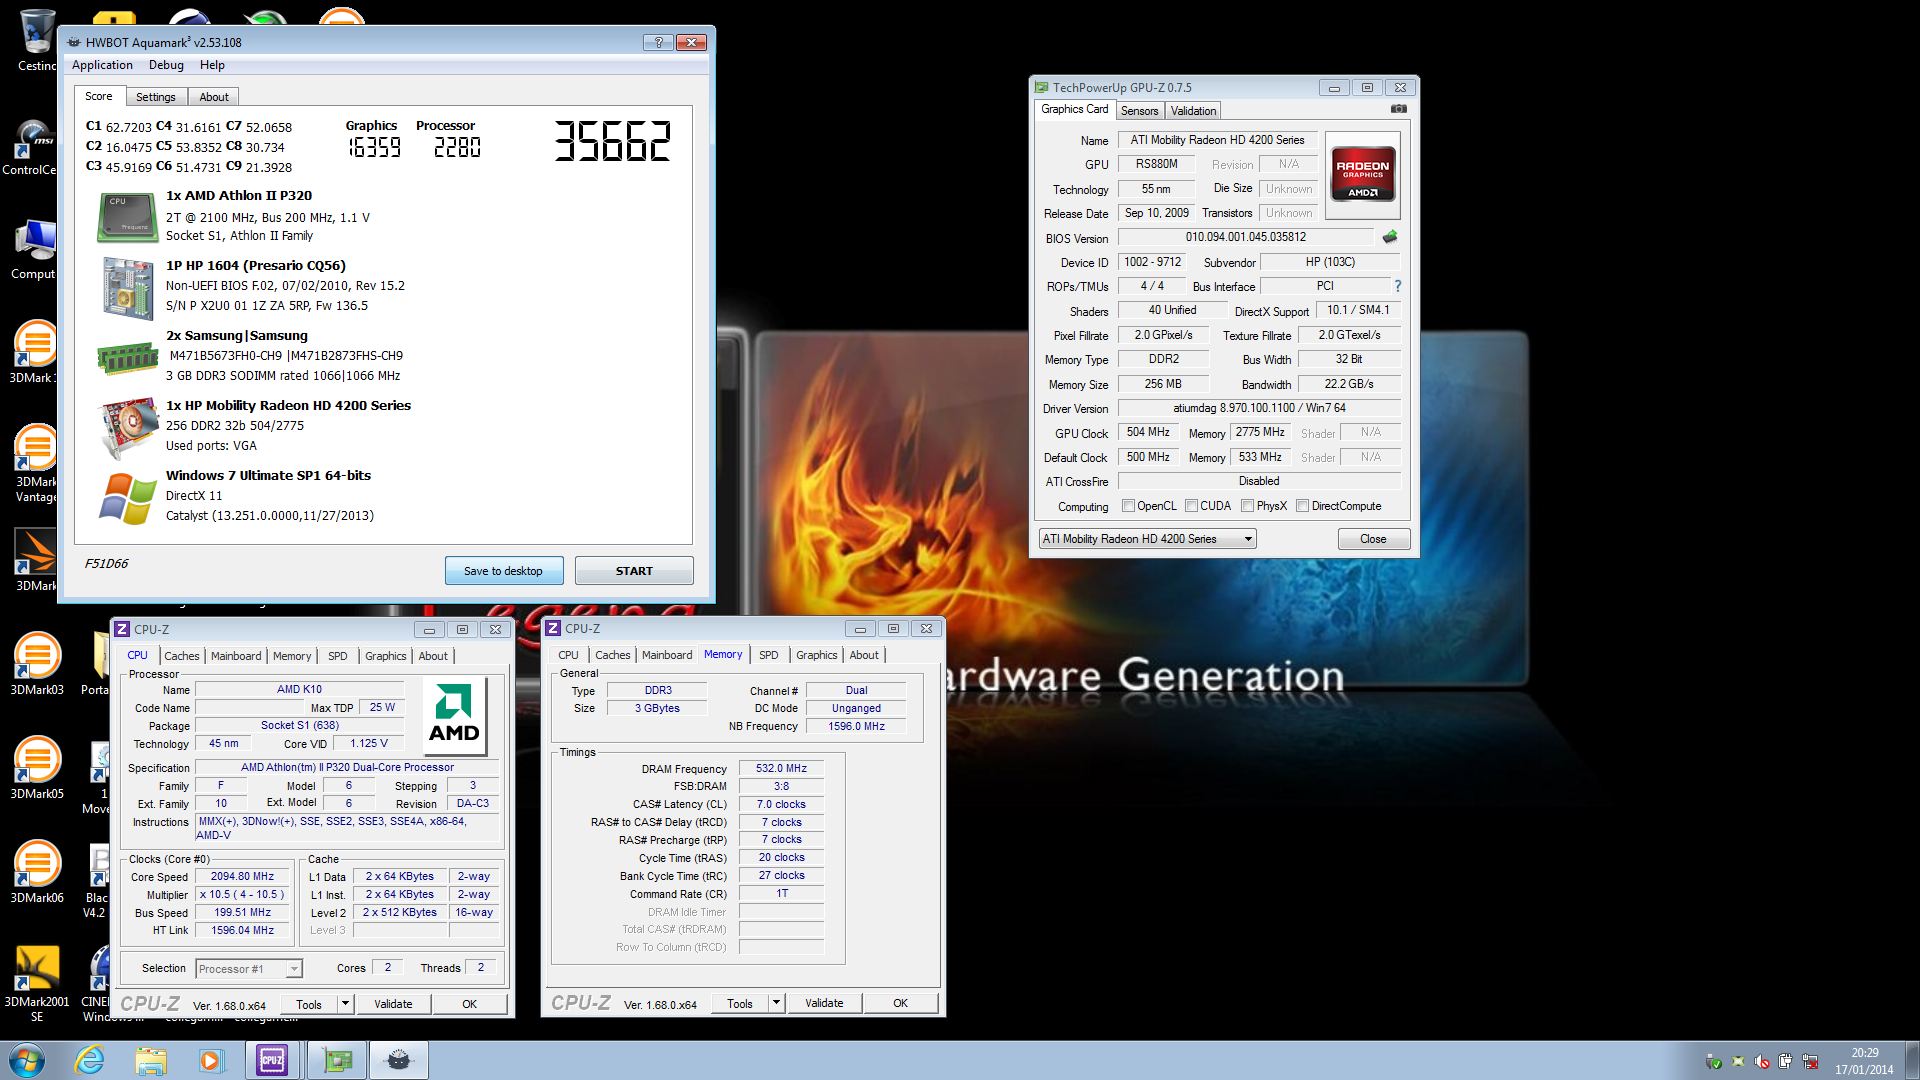Viewport: 1920px width, 1080px height.
Task: Click the Specification AMD Athlon II P320 field
Action: 347,768
